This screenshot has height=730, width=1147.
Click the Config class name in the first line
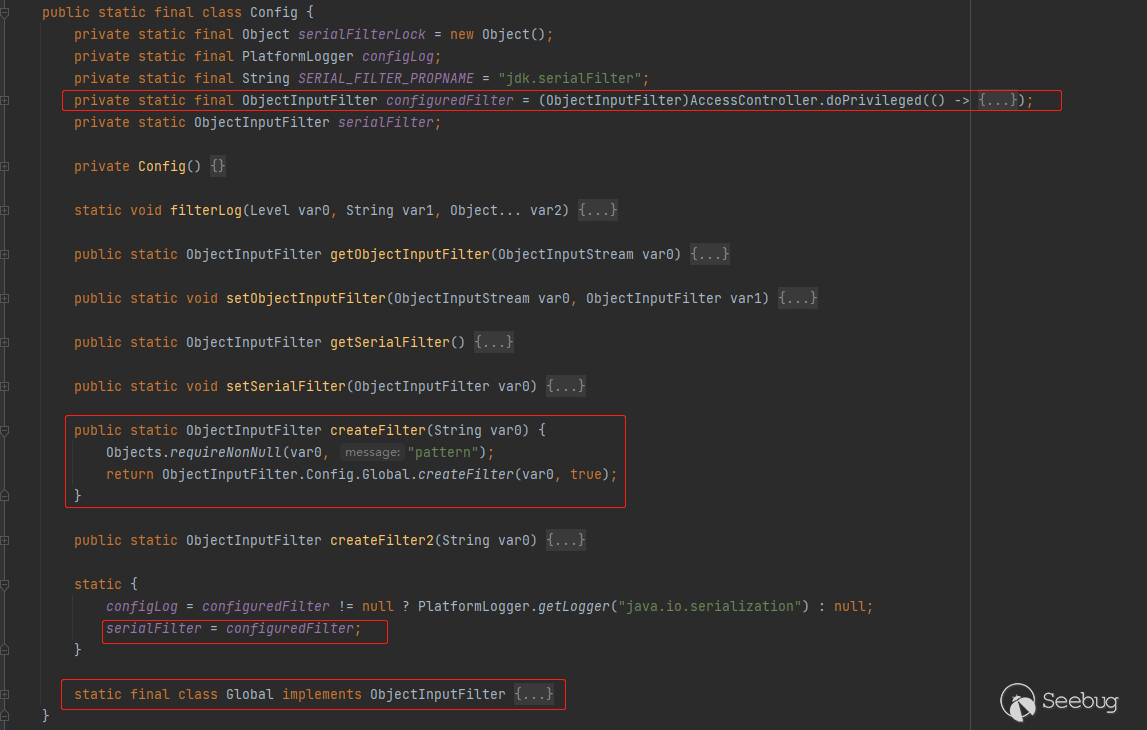[x=274, y=12]
